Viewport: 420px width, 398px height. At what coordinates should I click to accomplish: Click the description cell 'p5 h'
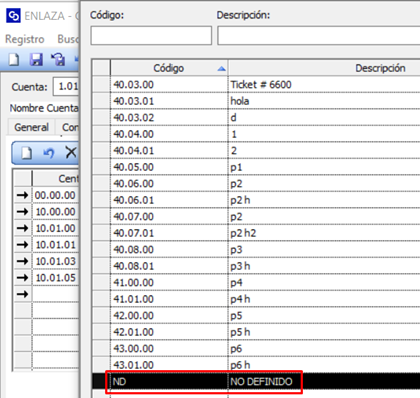tap(324, 332)
